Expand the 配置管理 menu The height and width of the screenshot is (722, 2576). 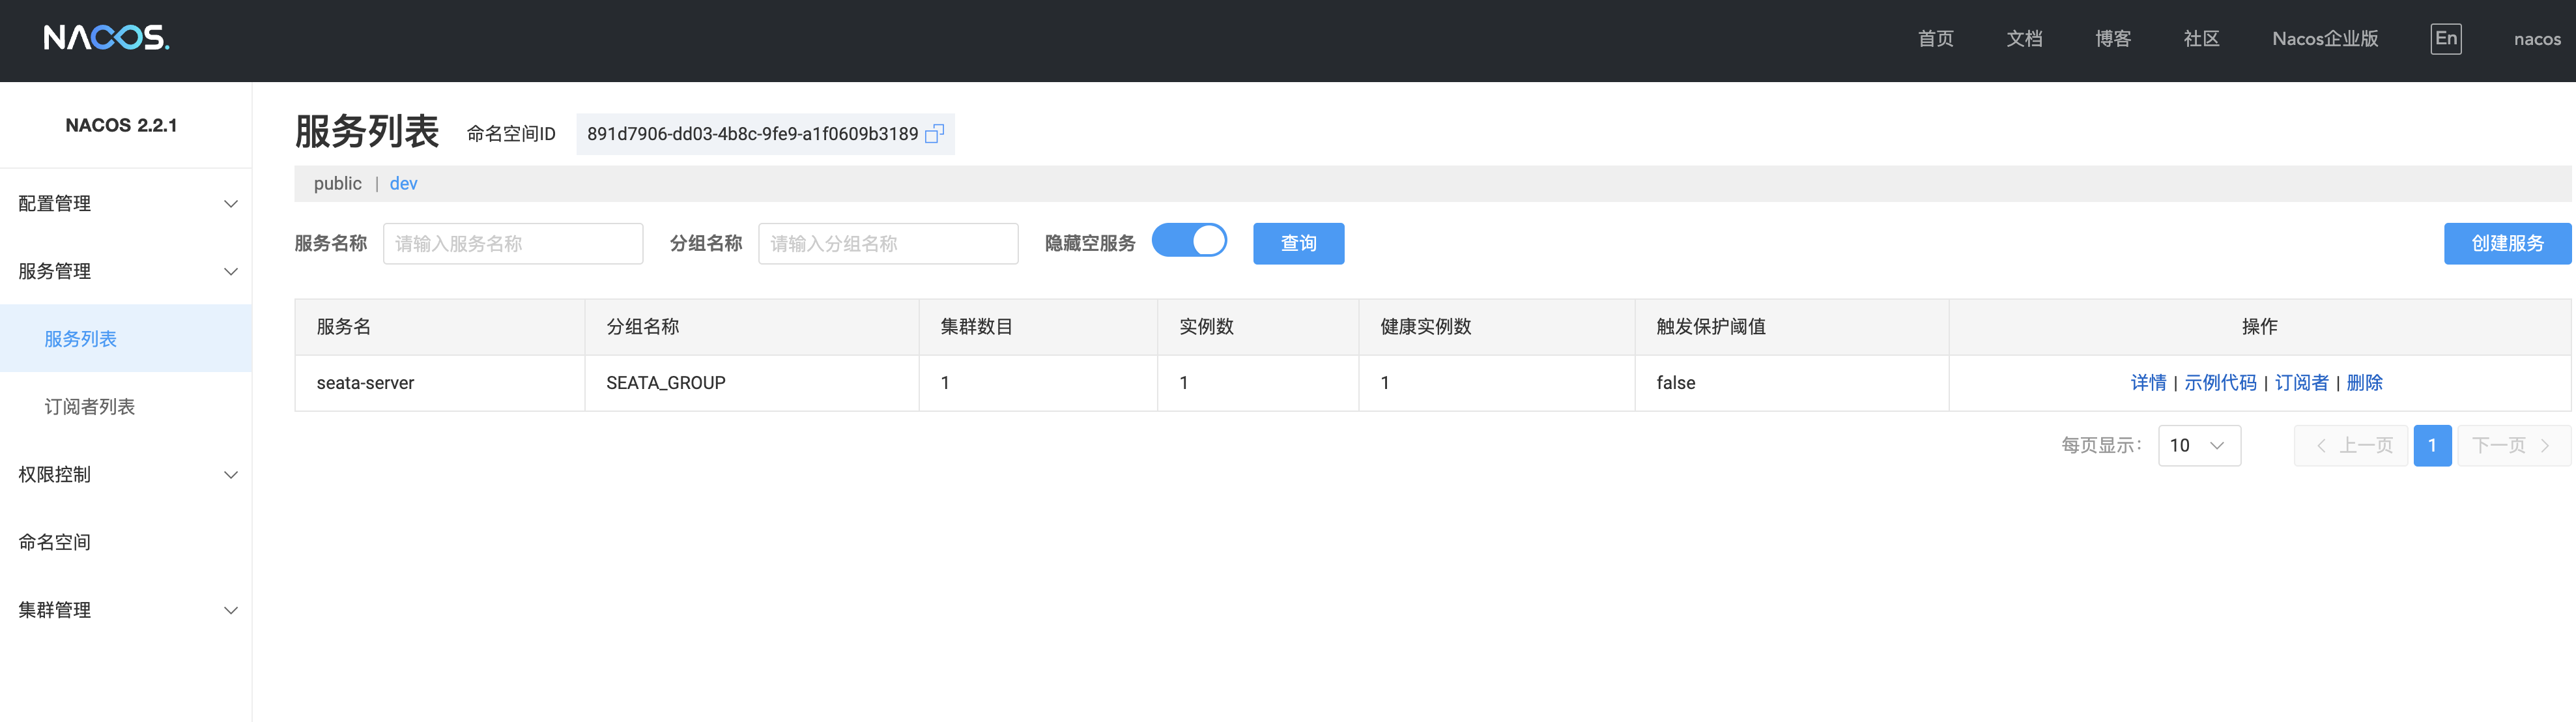(x=126, y=204)
